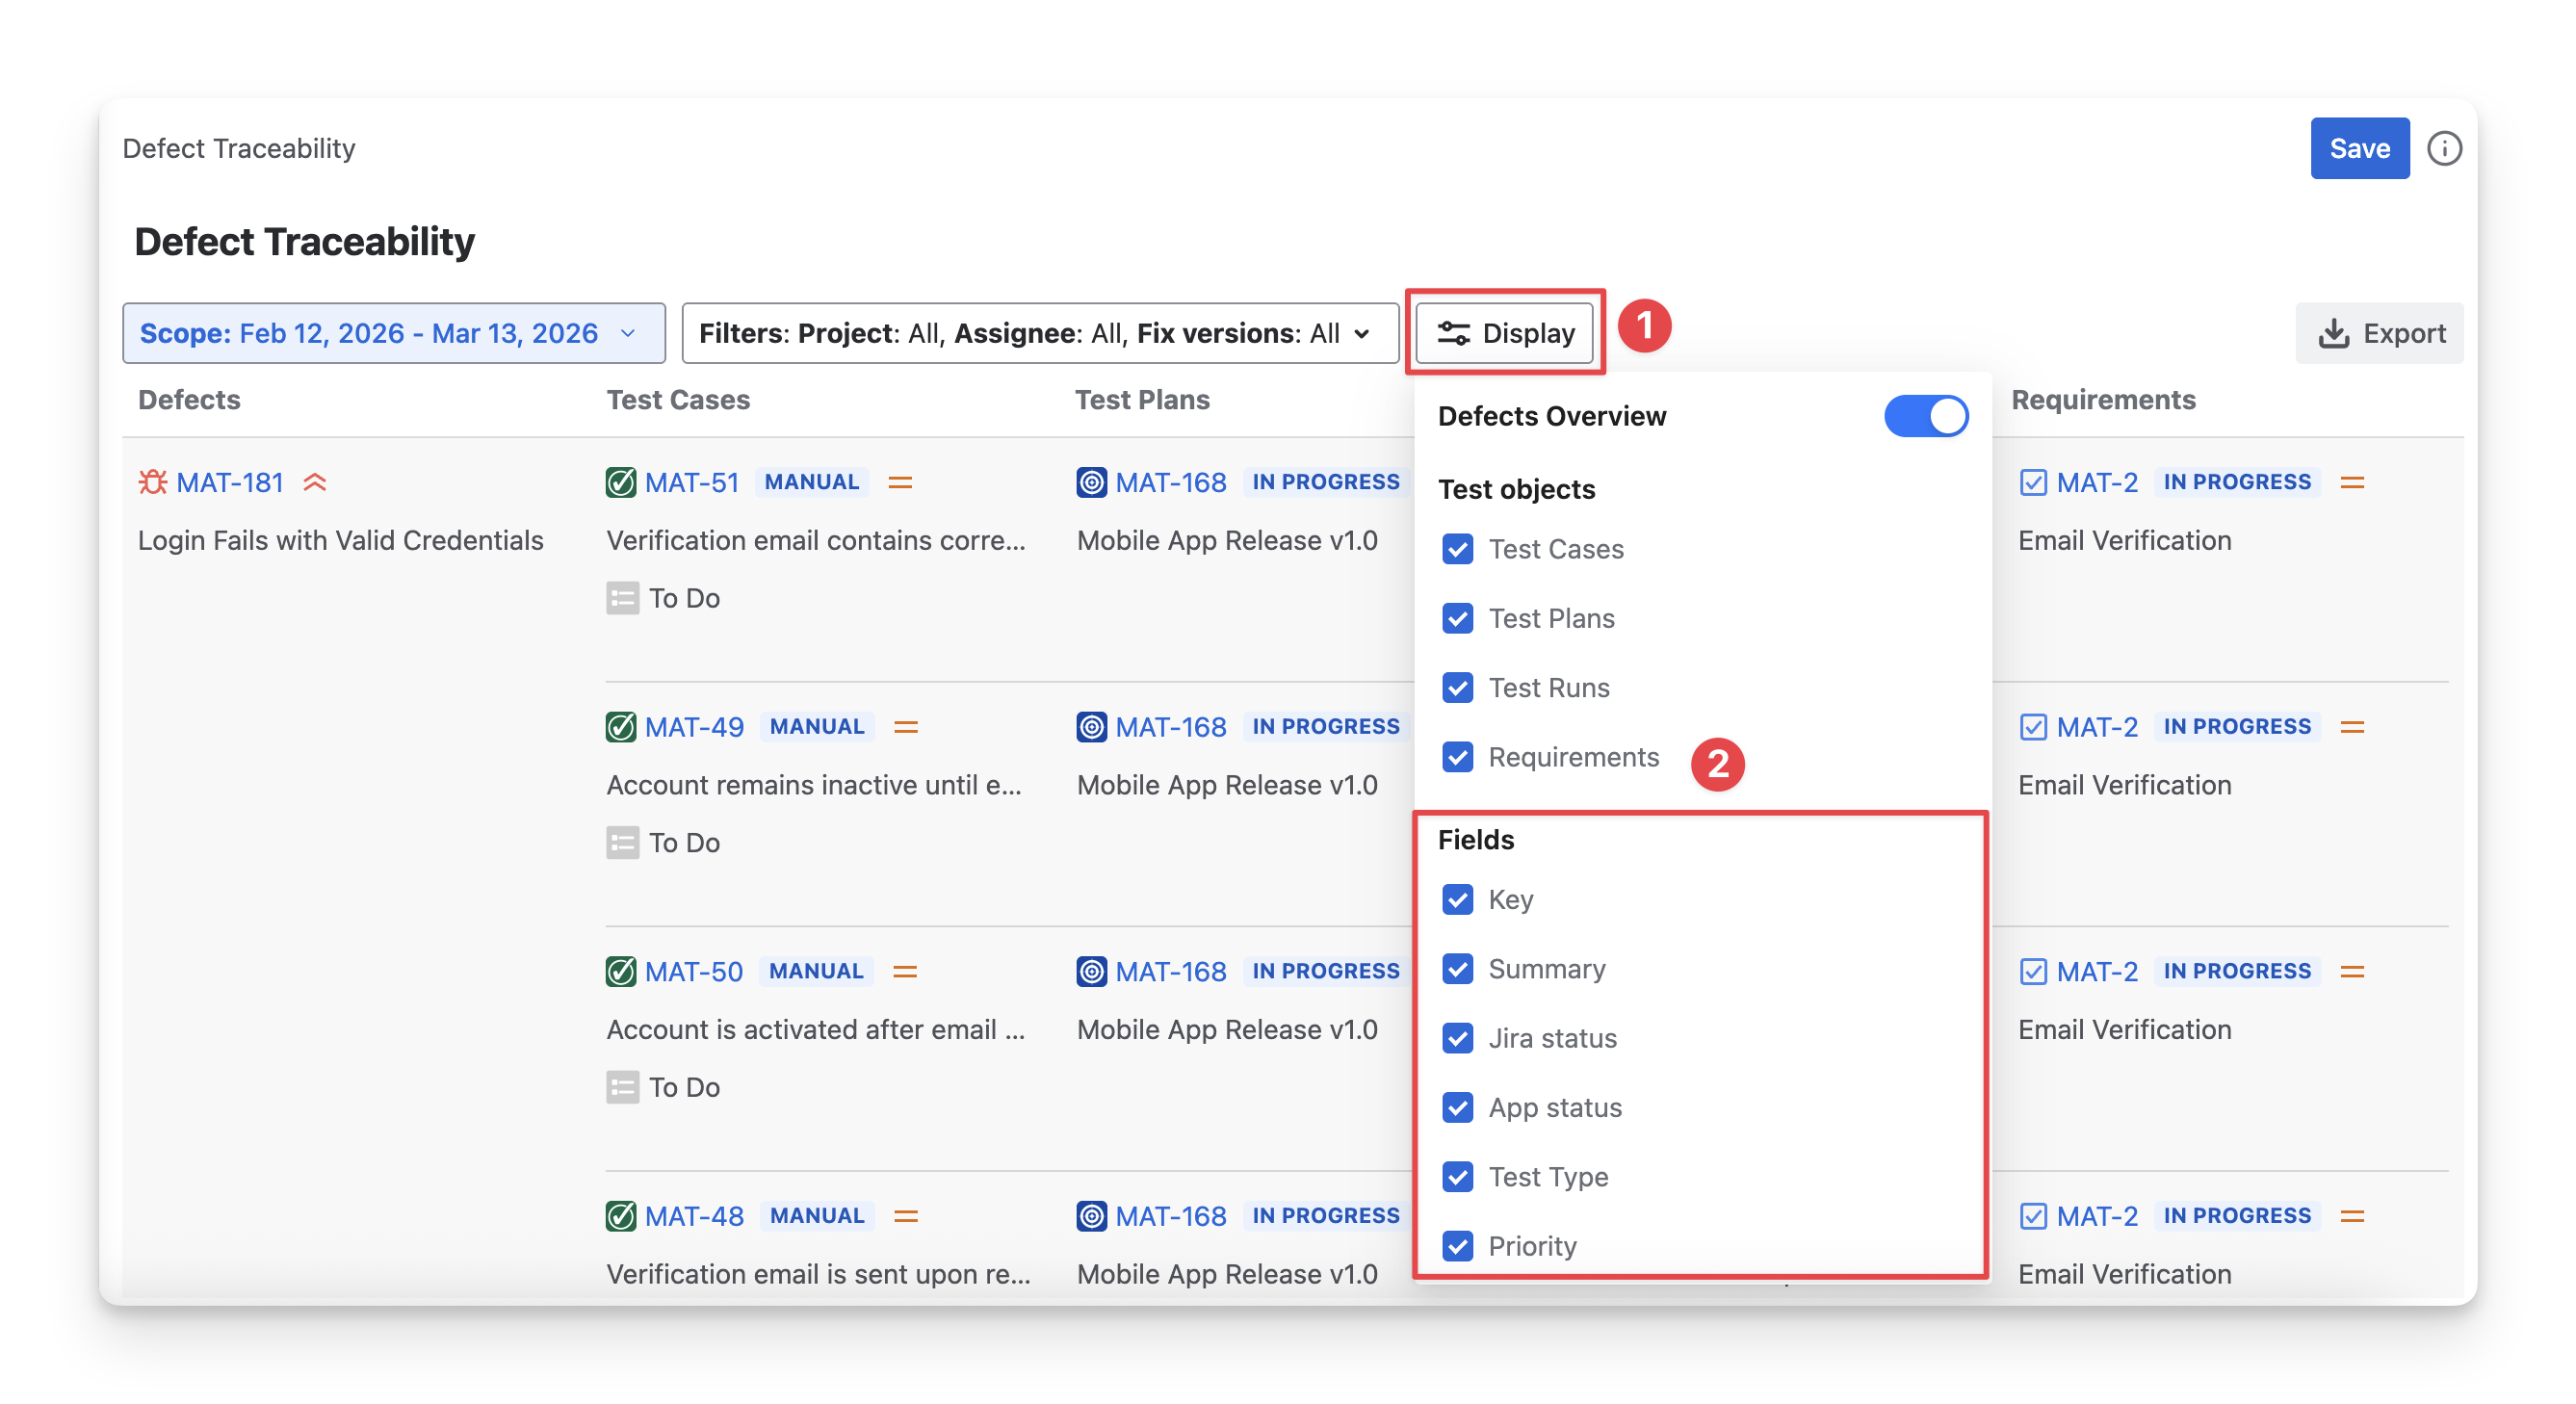This screenshot has width=2576, height=1404.
Task: Click the Save button
Action: tap(2359, 148)
